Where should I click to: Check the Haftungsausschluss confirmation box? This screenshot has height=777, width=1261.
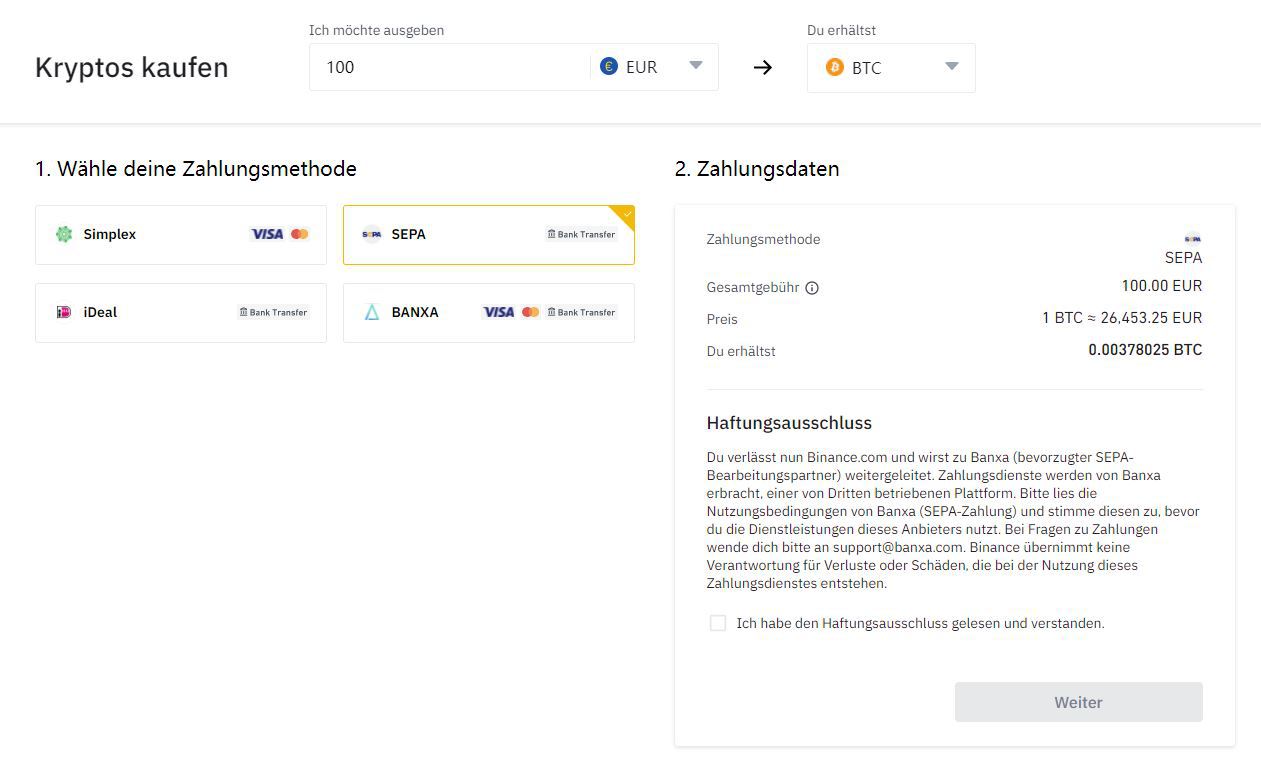[718, 623]
